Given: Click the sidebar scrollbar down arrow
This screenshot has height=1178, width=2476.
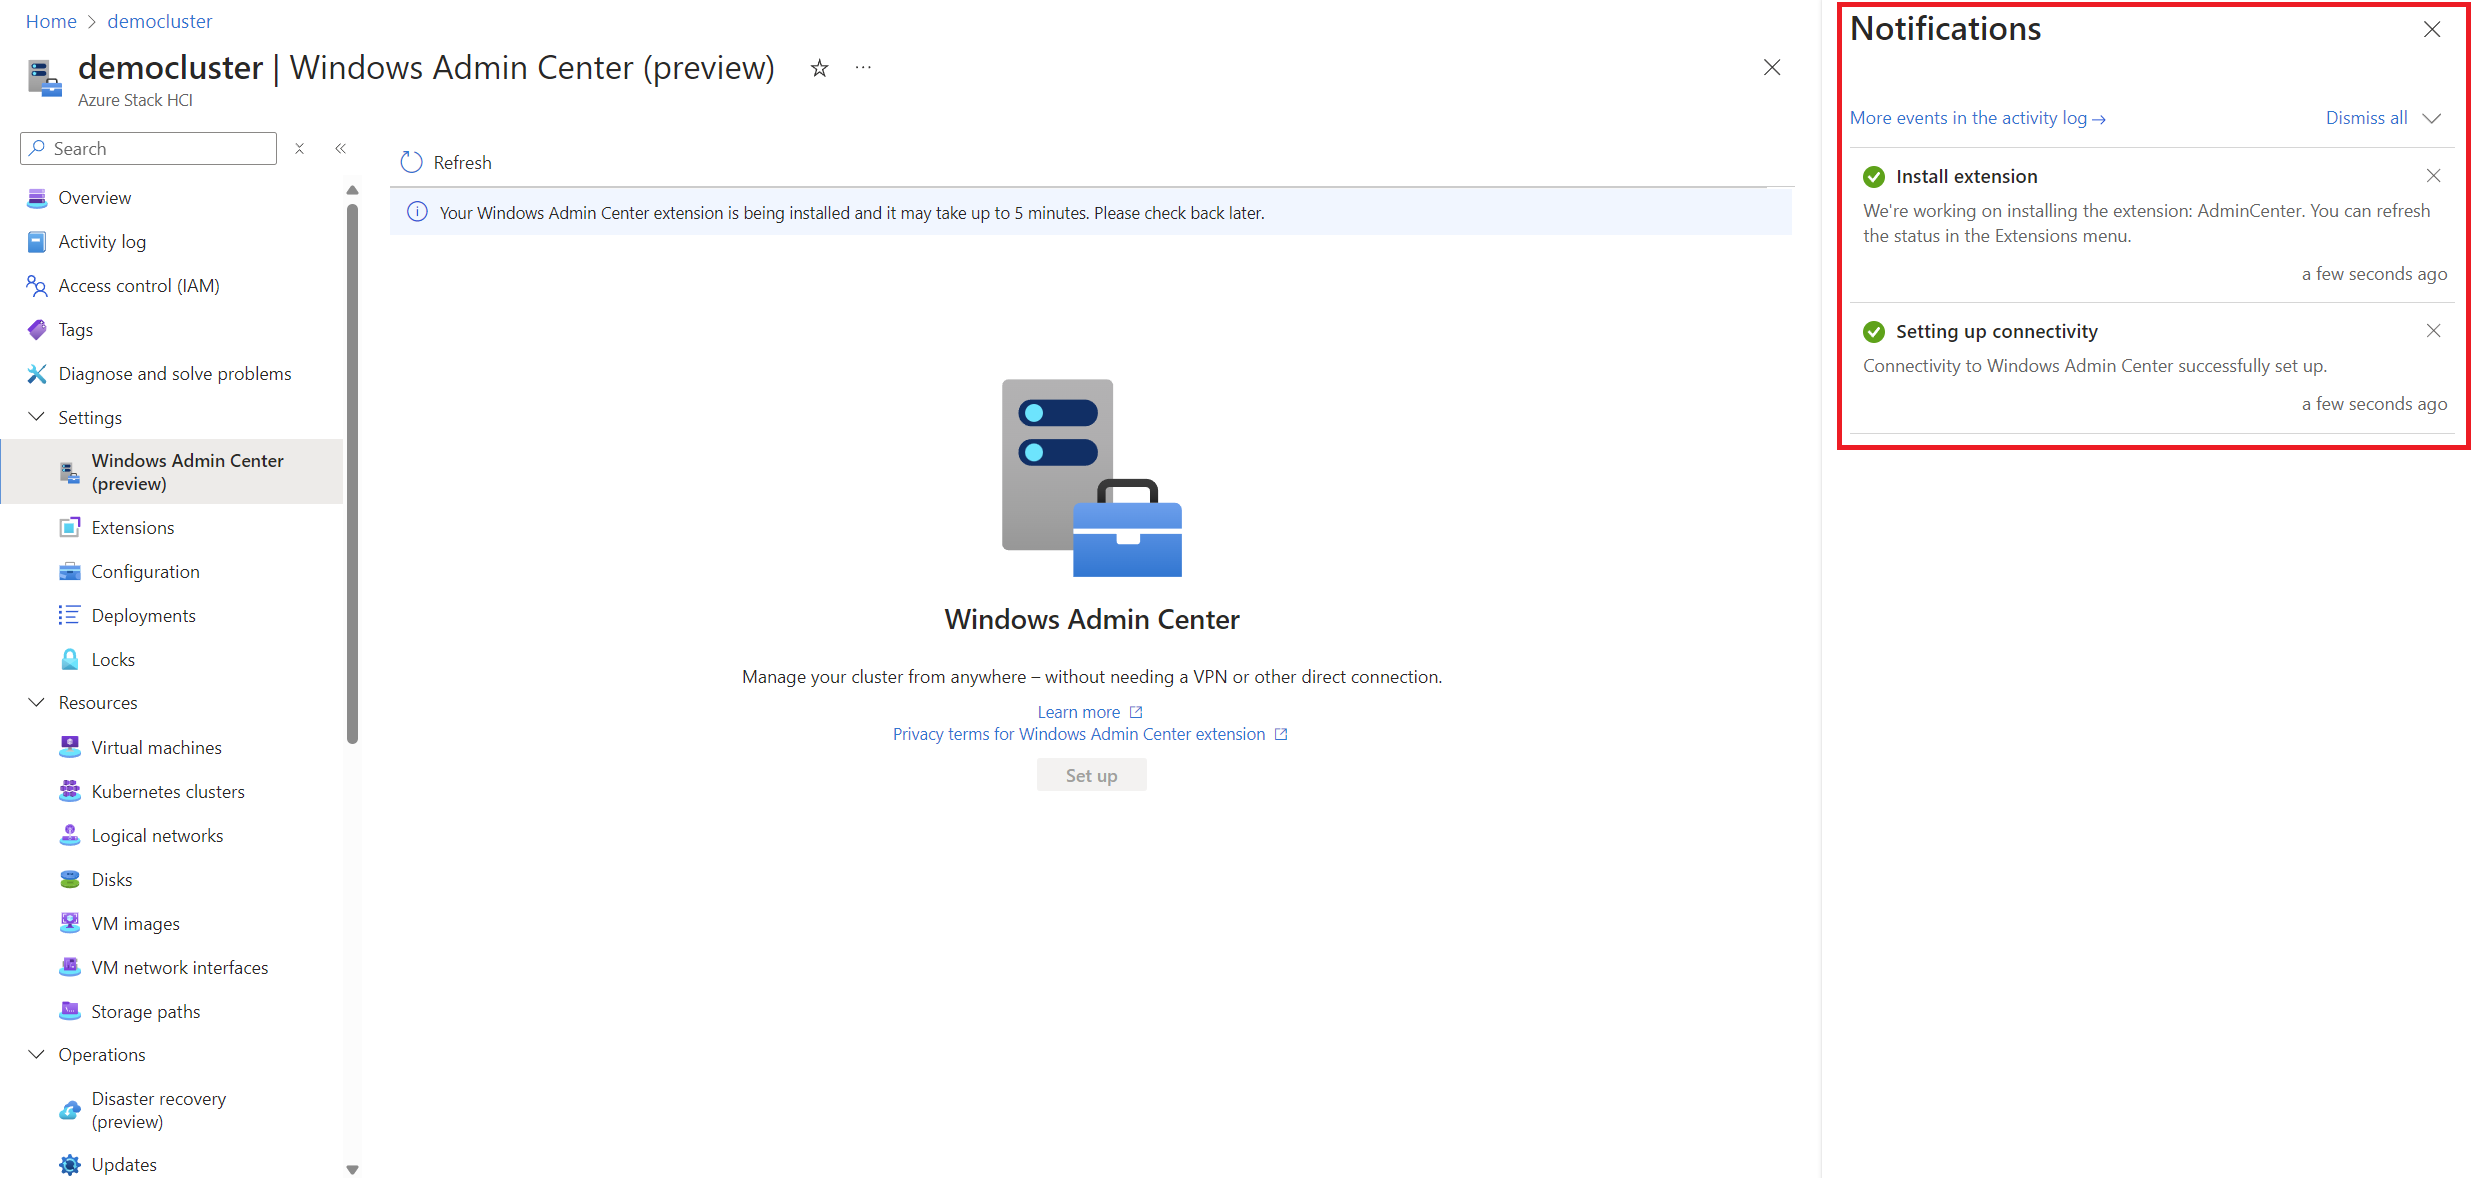Looking at the screenshot, I should (352, 1169).
